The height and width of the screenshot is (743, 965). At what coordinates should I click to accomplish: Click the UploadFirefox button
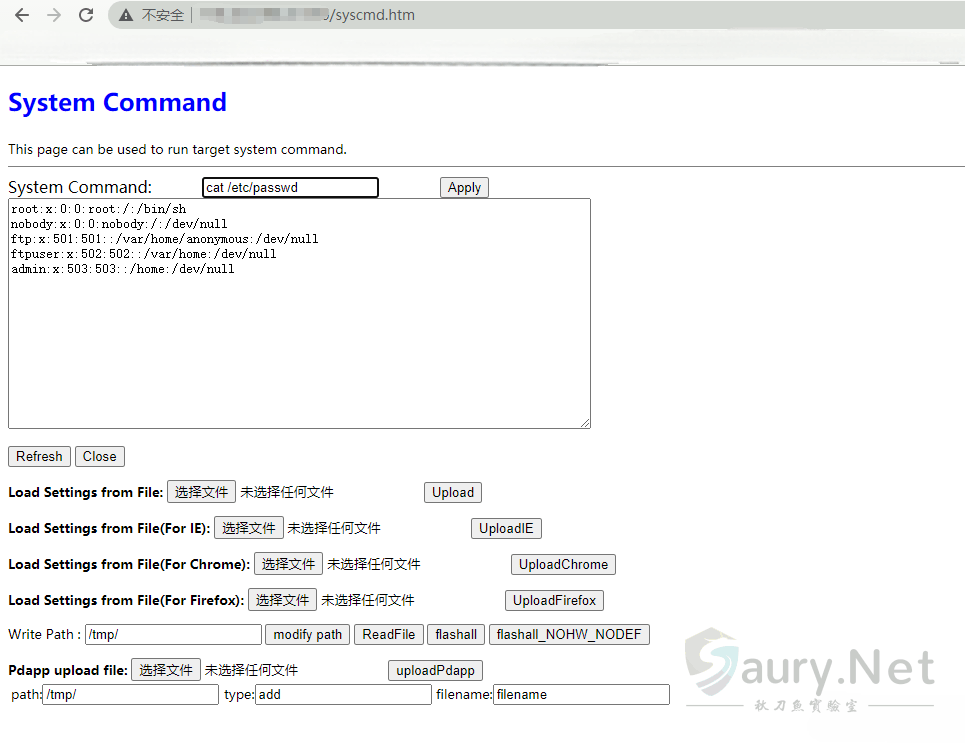[x=554, y=600]
